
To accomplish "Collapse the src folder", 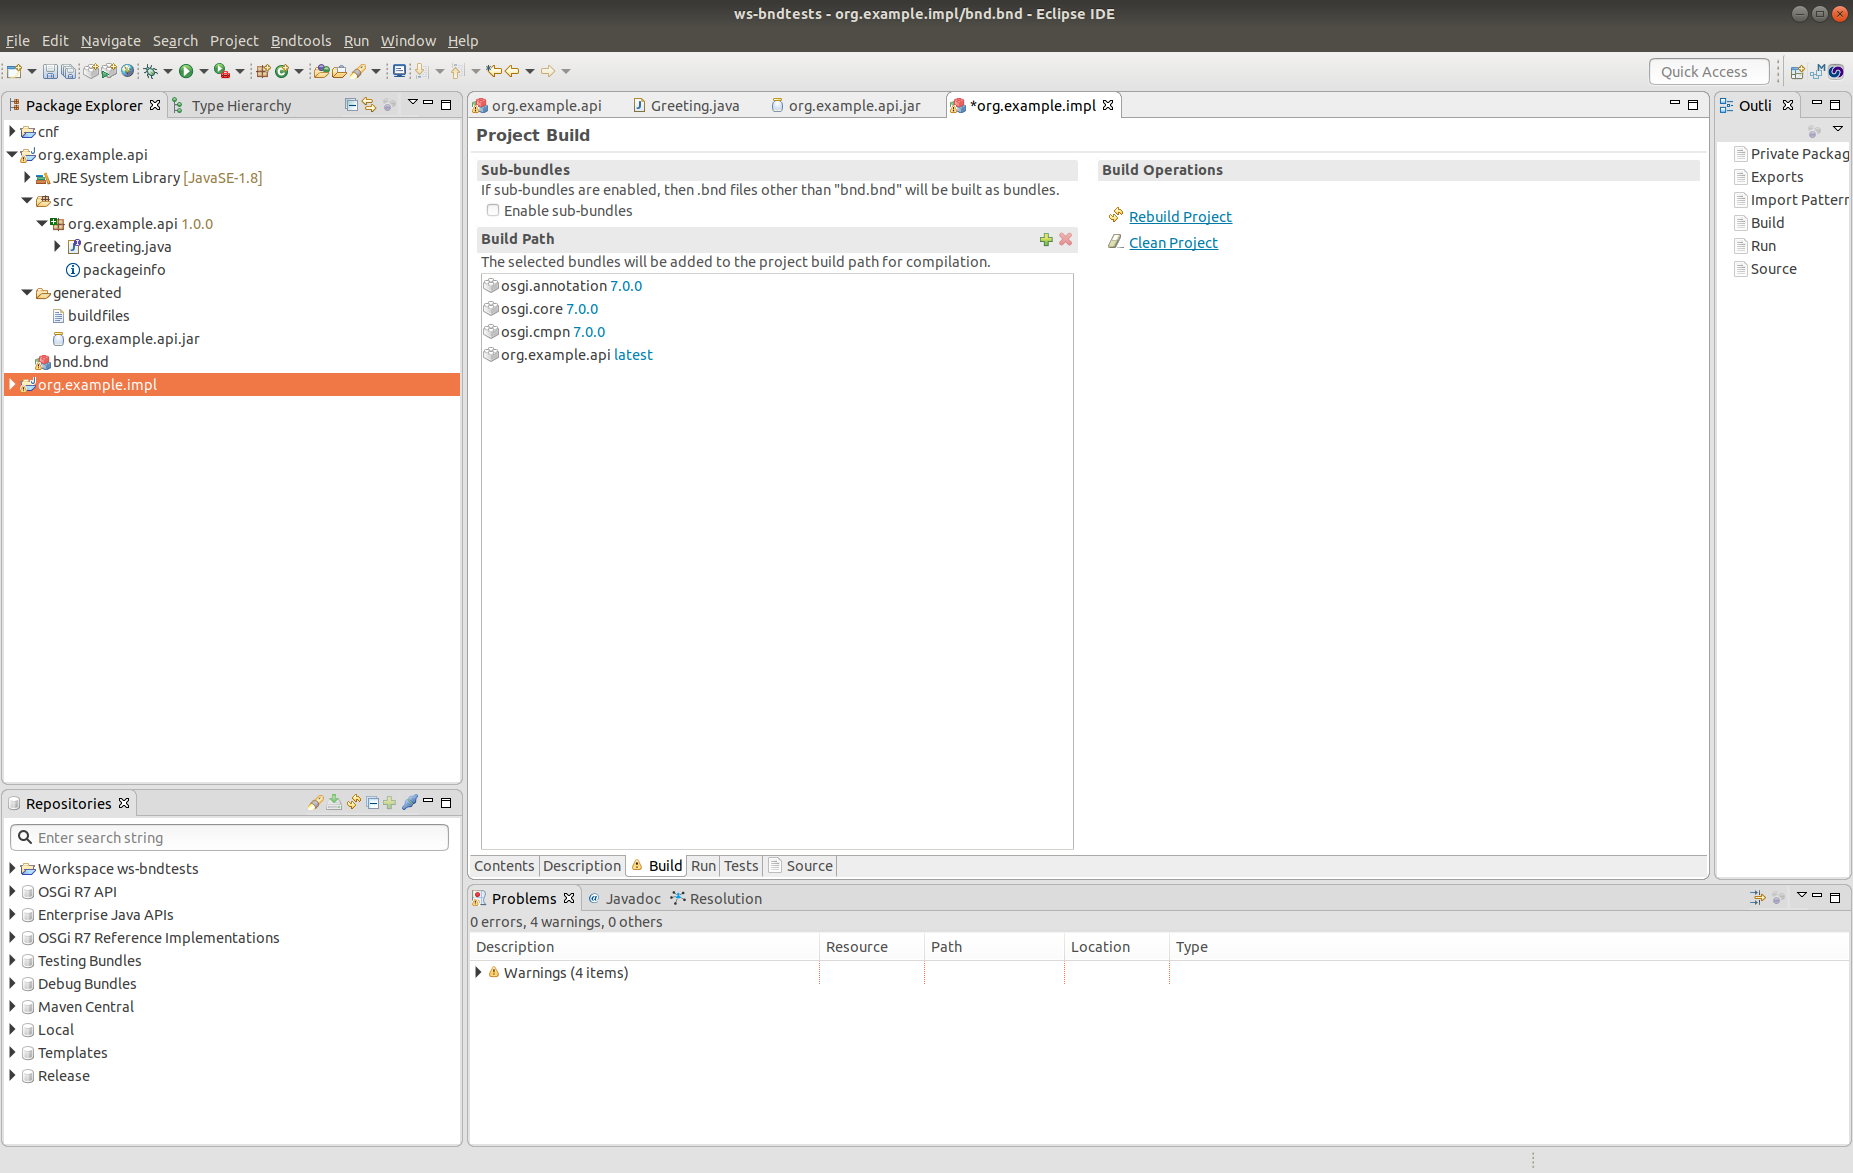I will pos(27,200).
